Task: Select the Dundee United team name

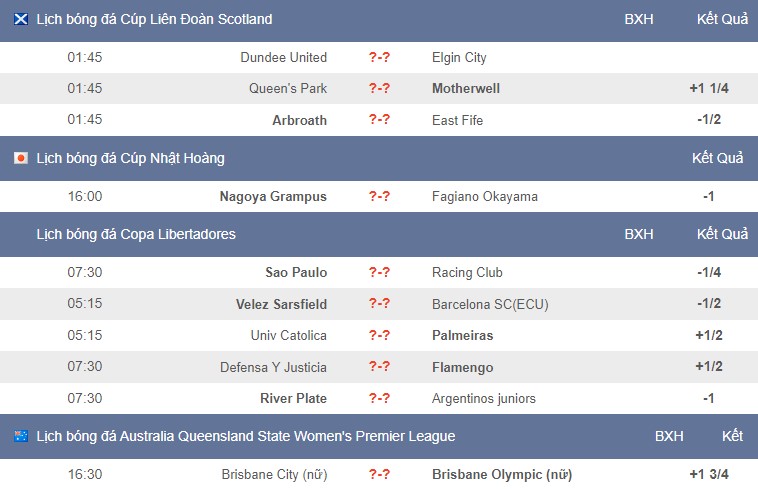Action: tap(283, 58)
